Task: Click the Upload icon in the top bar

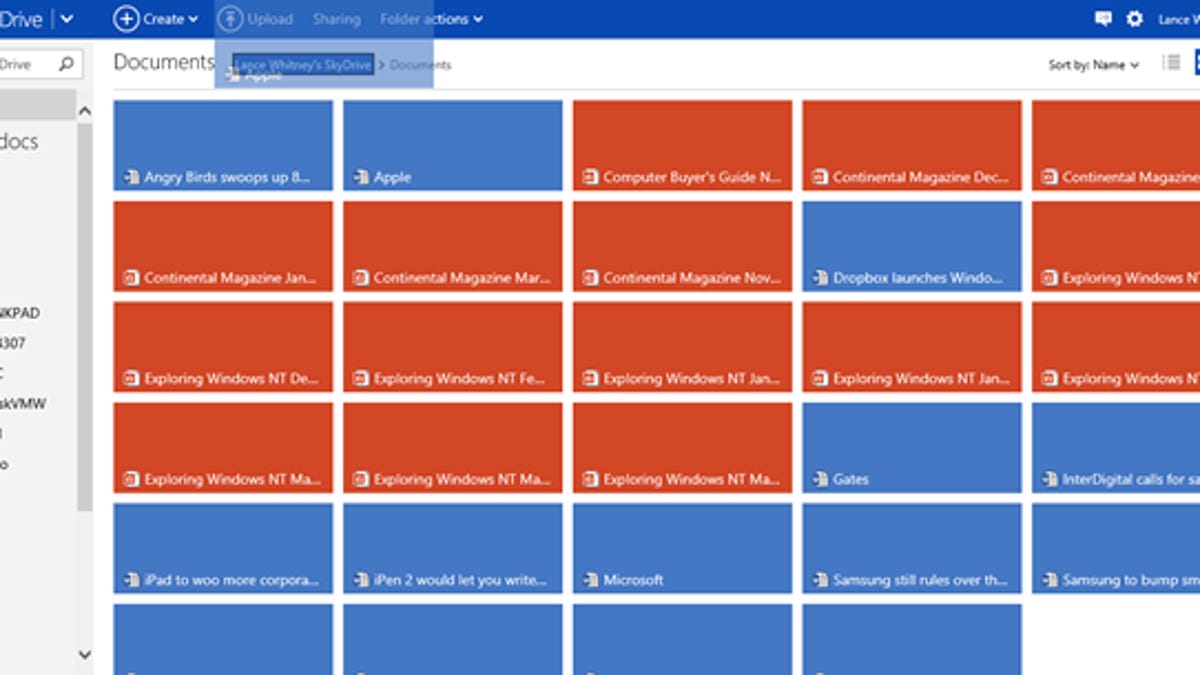Action: [x=232, y=18]
